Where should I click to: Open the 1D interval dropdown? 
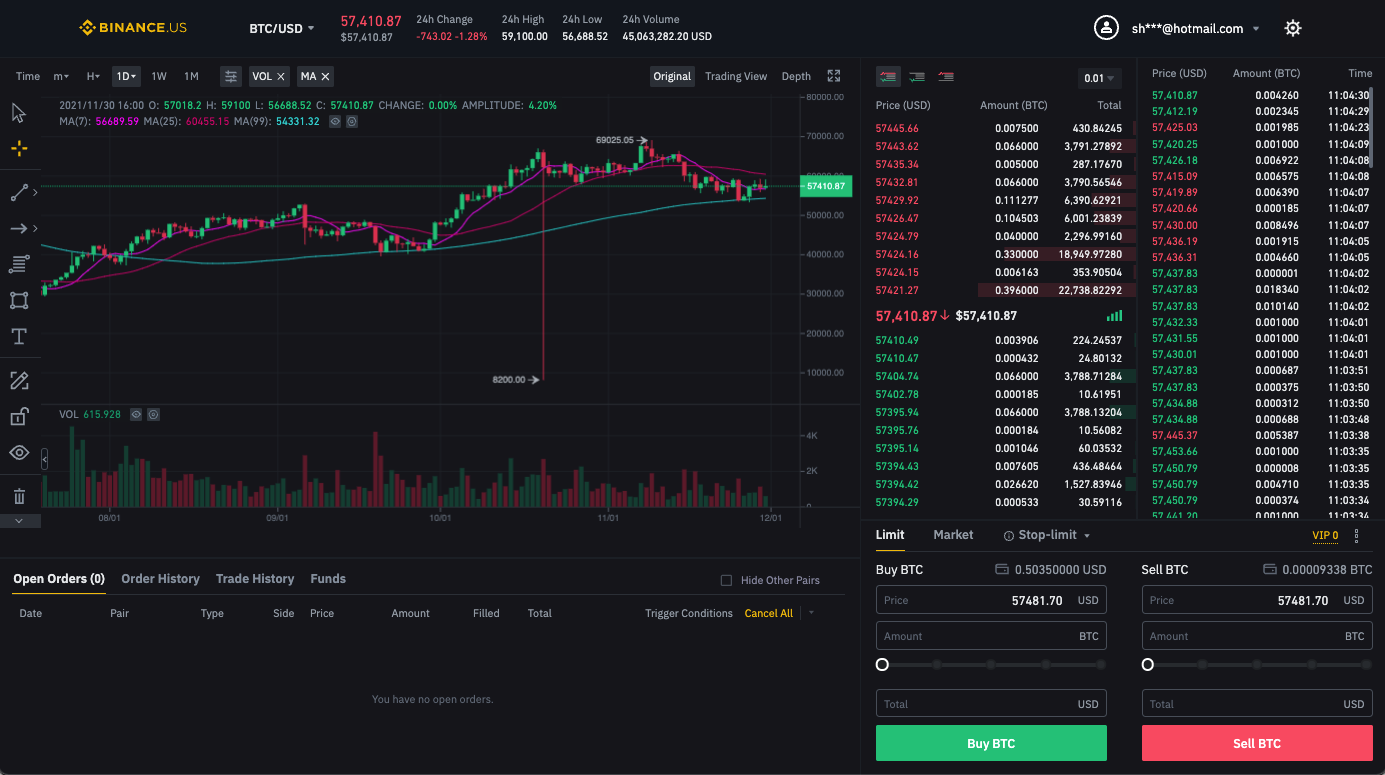126,76
